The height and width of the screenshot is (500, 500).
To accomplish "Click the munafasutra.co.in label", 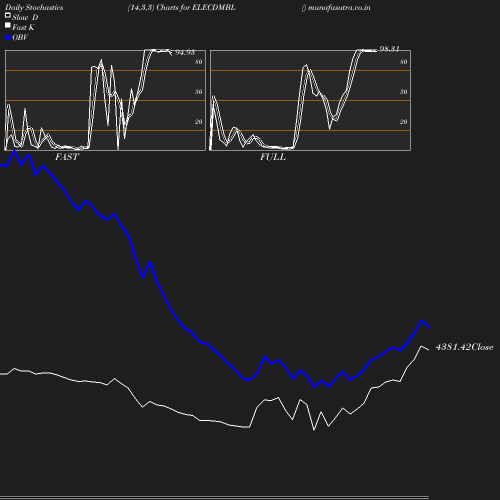I will click(x=339, y=8).
